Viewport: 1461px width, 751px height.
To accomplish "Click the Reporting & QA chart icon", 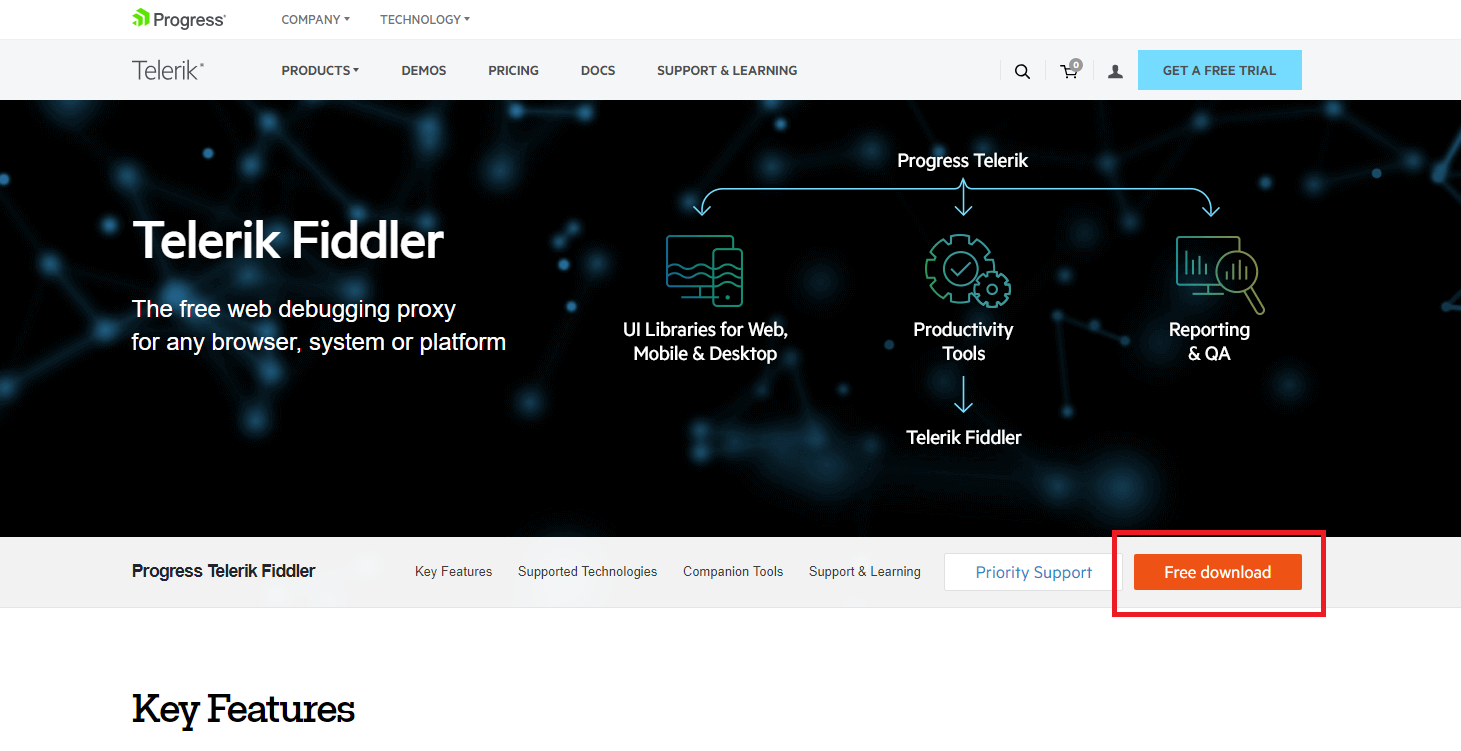I will pyautogui.click(x=1220, y=274).
